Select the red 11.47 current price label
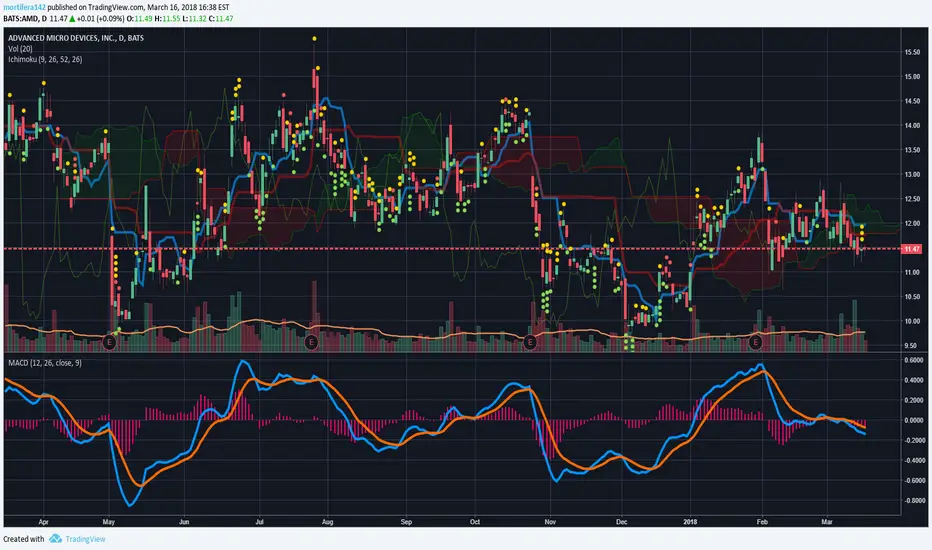Screen dimensions: 932x550 coord(911,249)
